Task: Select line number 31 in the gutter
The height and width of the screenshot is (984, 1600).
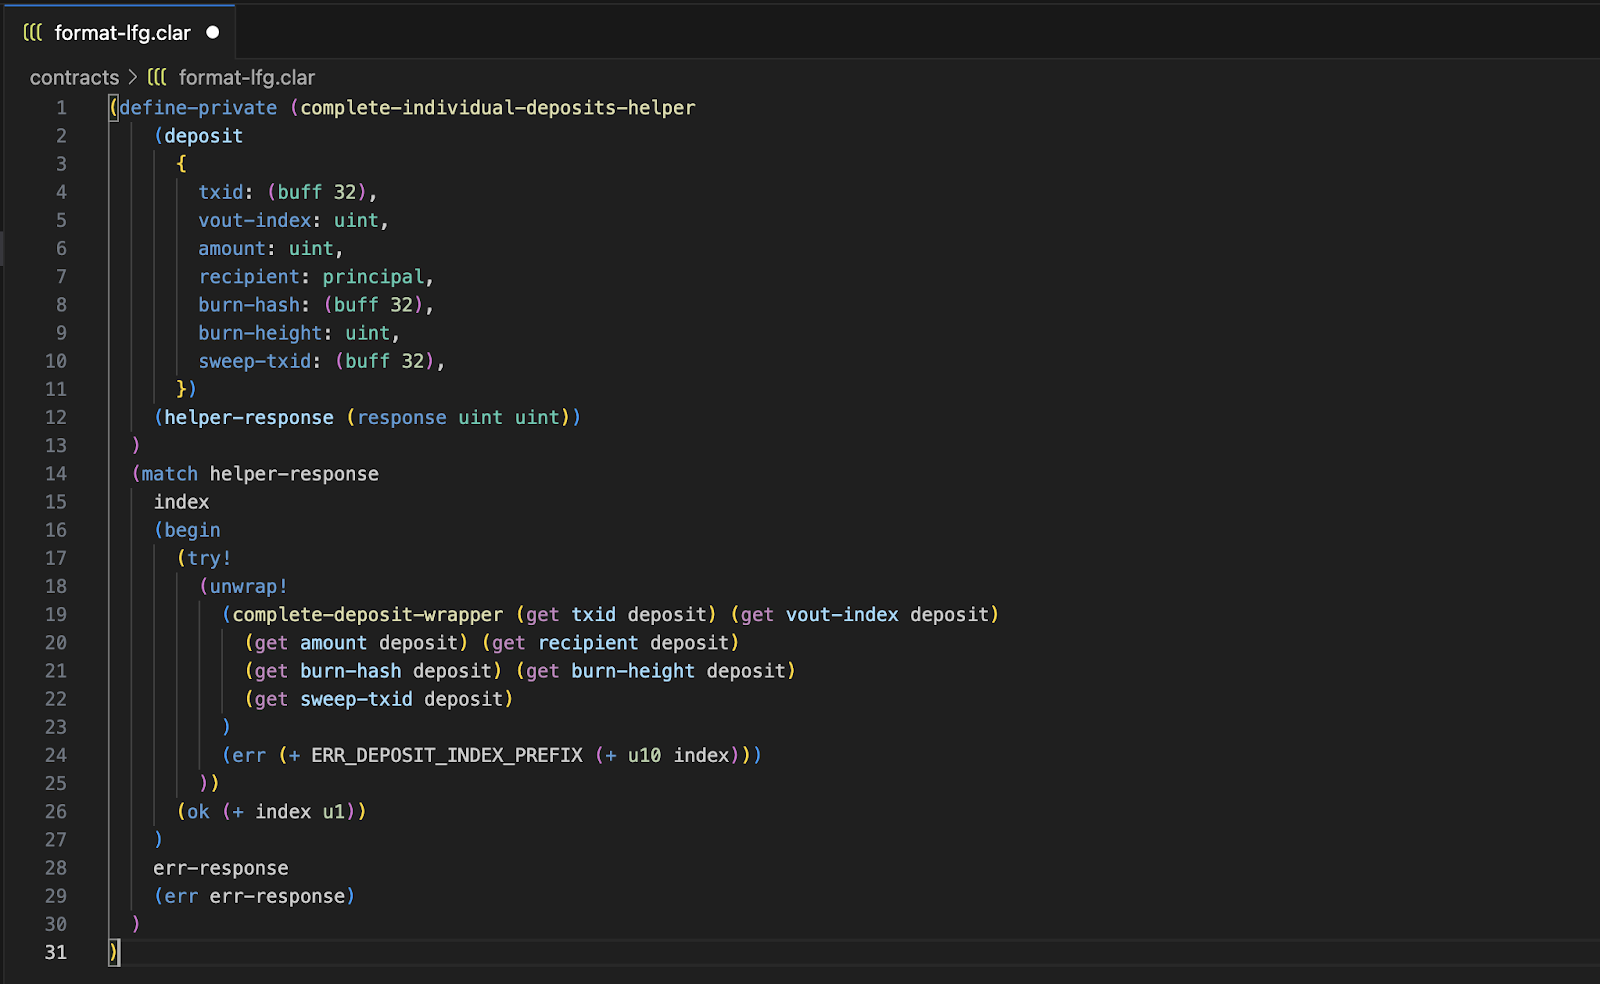Action: pos(56,952)
